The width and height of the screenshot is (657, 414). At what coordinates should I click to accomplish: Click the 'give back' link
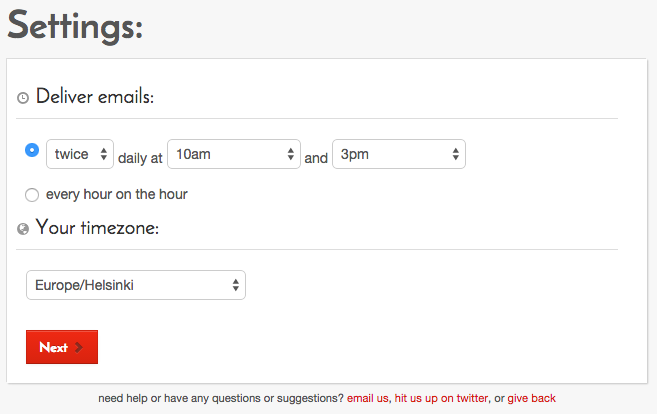click(x=531, y=398)
